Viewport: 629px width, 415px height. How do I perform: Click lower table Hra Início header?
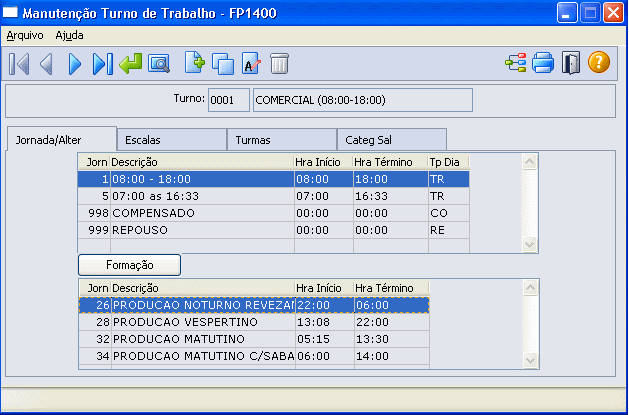pyautogui.click(x=325, y=288)
